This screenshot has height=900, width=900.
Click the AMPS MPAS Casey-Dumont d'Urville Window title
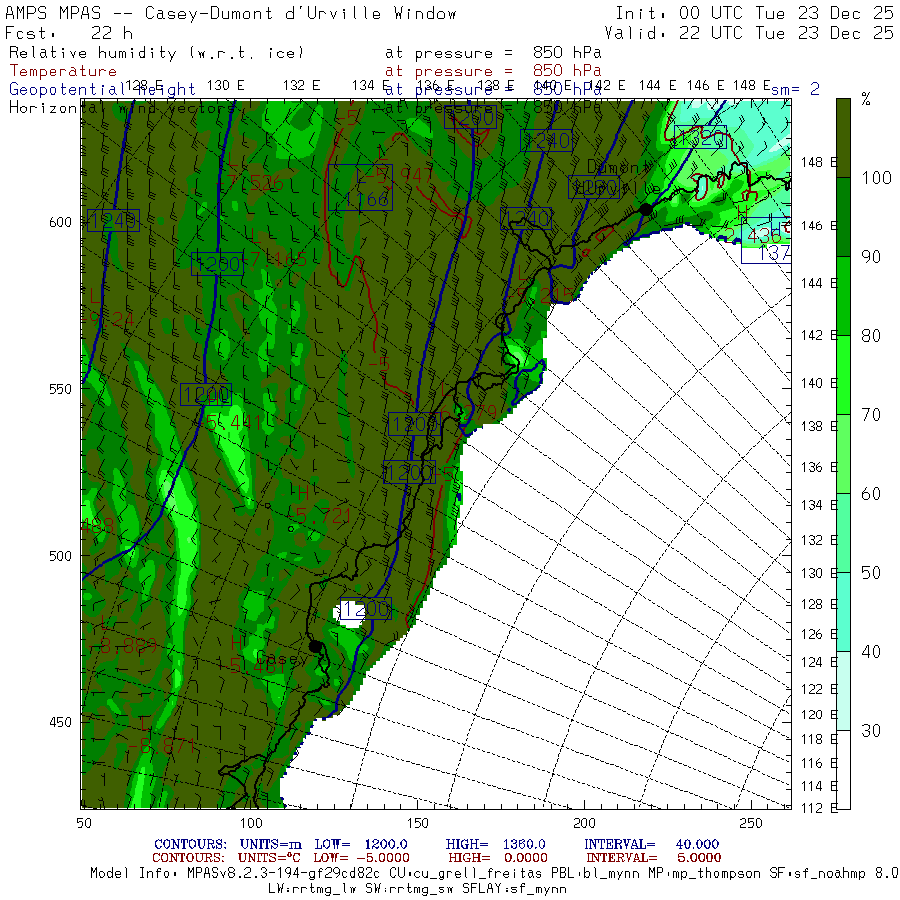pyautogui.click(x=231, y=13)
